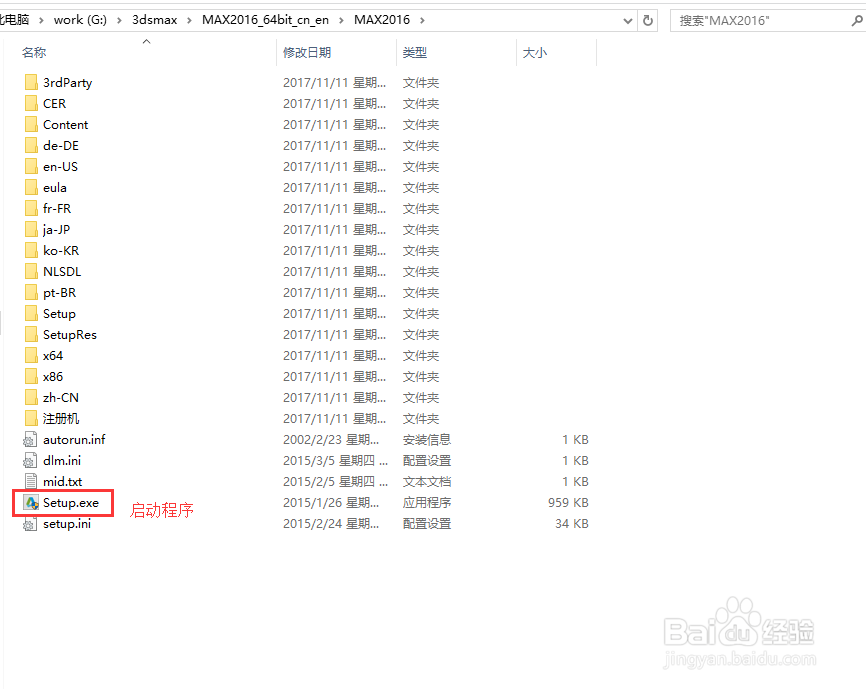Open the address bar history dropdown
Image resolution: width=866 pixels, height=689 pixels.
[x=627, y=20]
